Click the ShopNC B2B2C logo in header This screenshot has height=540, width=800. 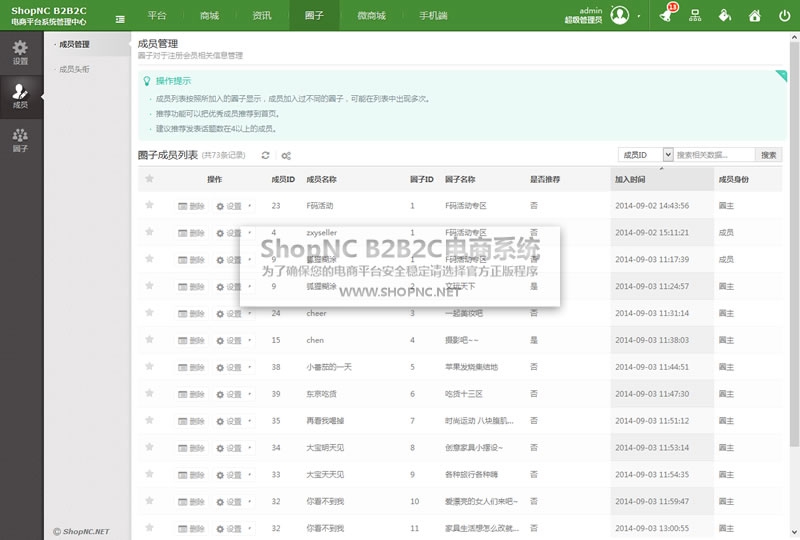[49, 16]
